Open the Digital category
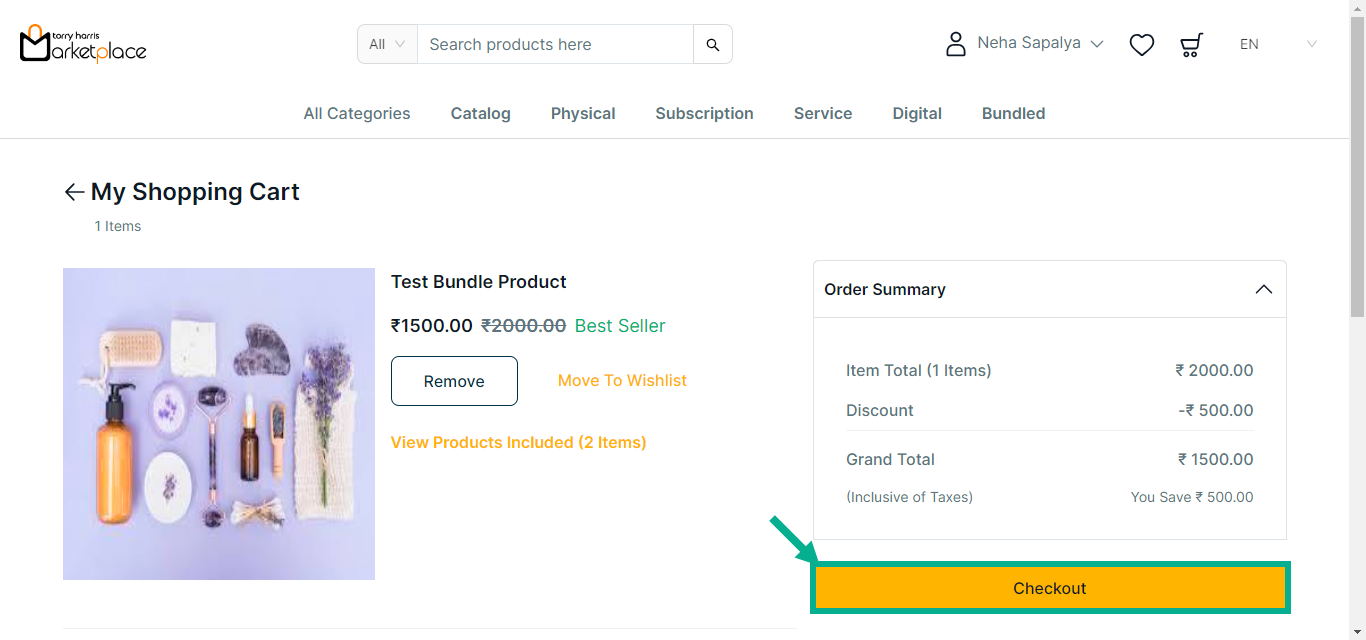 tap(917, 113)
